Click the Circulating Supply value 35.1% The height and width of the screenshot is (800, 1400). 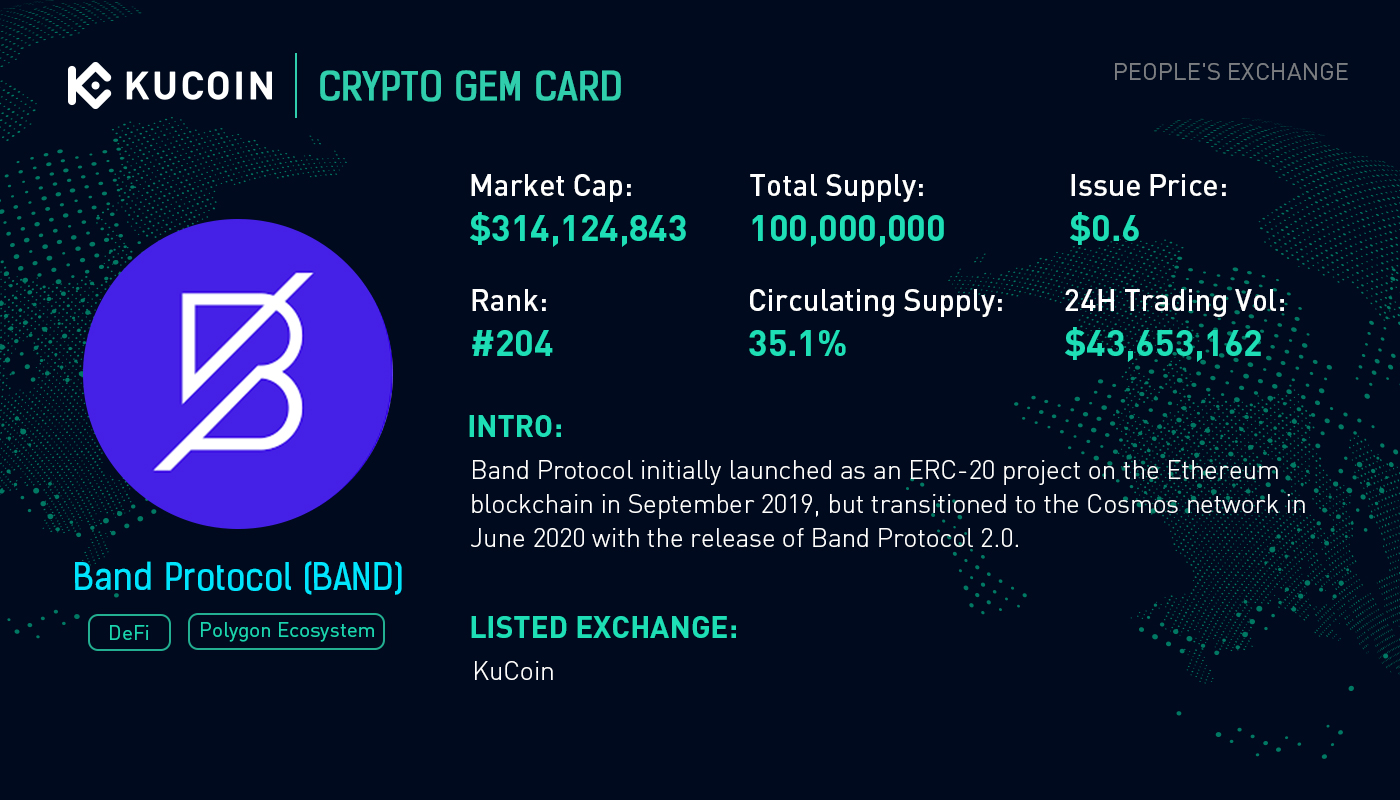tap(797, 344)
